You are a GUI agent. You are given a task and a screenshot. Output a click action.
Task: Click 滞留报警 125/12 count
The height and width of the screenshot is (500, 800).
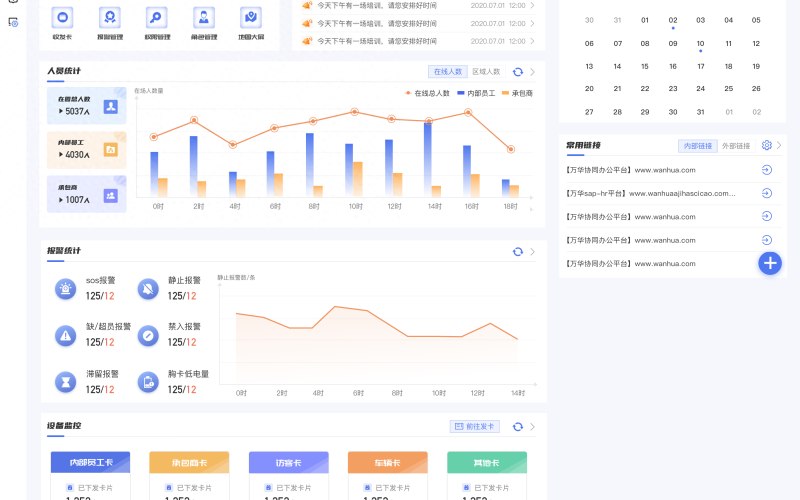click(100, 389)
